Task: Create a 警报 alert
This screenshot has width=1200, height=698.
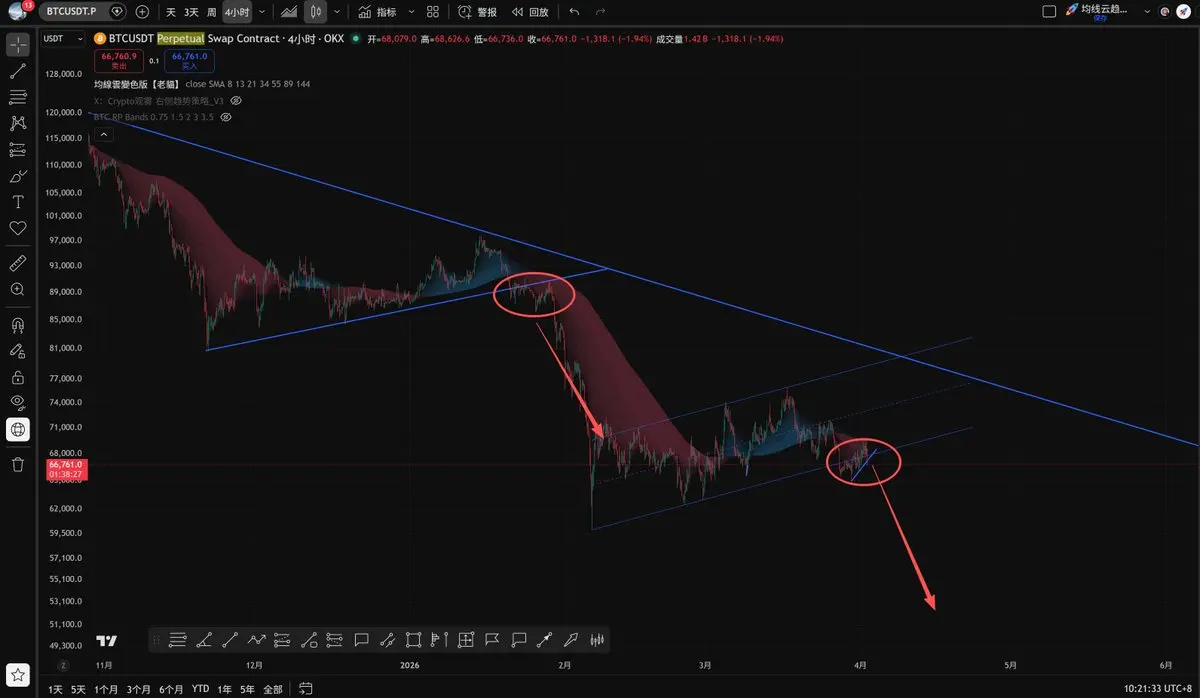Action: 477,12
